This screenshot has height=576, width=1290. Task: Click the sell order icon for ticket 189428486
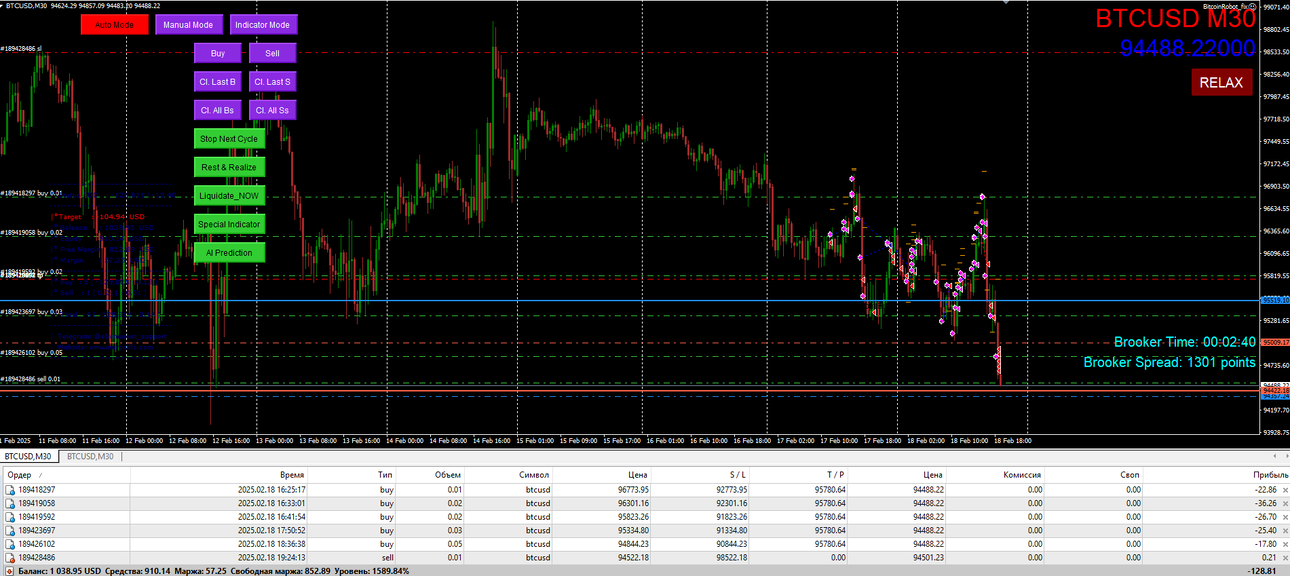click(x=10, y=558)
